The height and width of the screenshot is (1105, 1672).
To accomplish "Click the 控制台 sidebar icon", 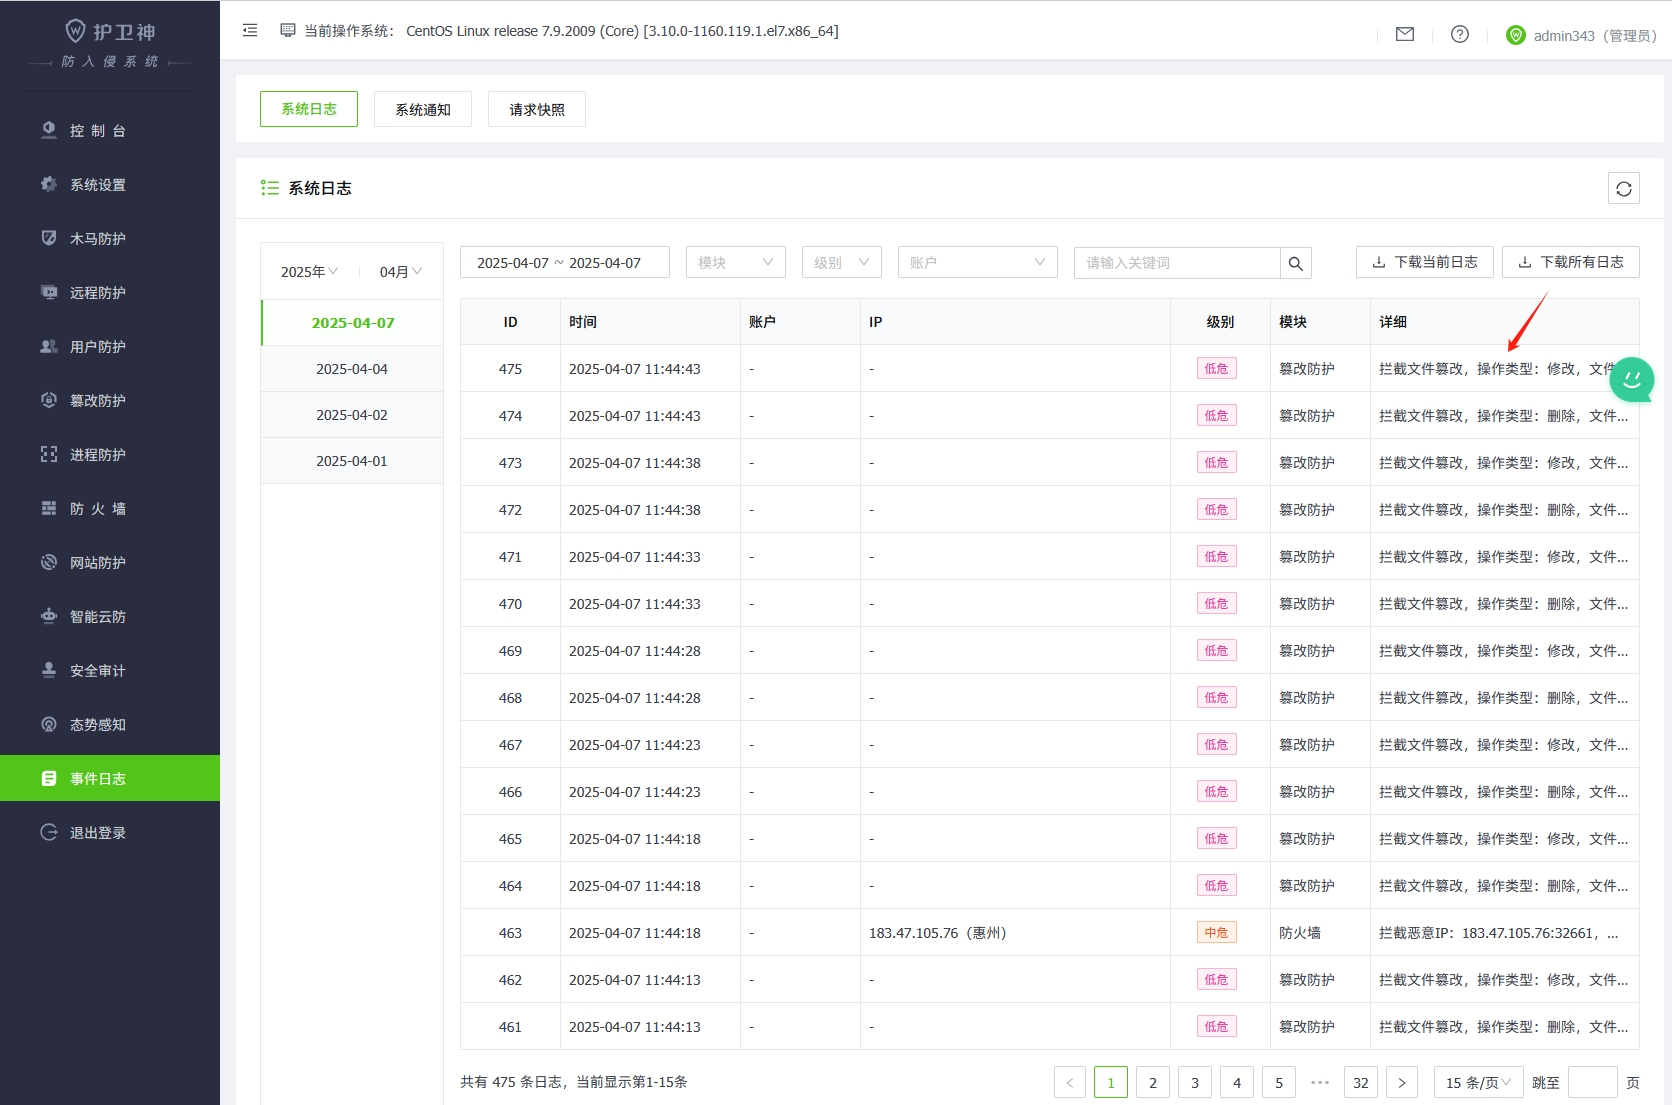I will [x=48, y=130].
